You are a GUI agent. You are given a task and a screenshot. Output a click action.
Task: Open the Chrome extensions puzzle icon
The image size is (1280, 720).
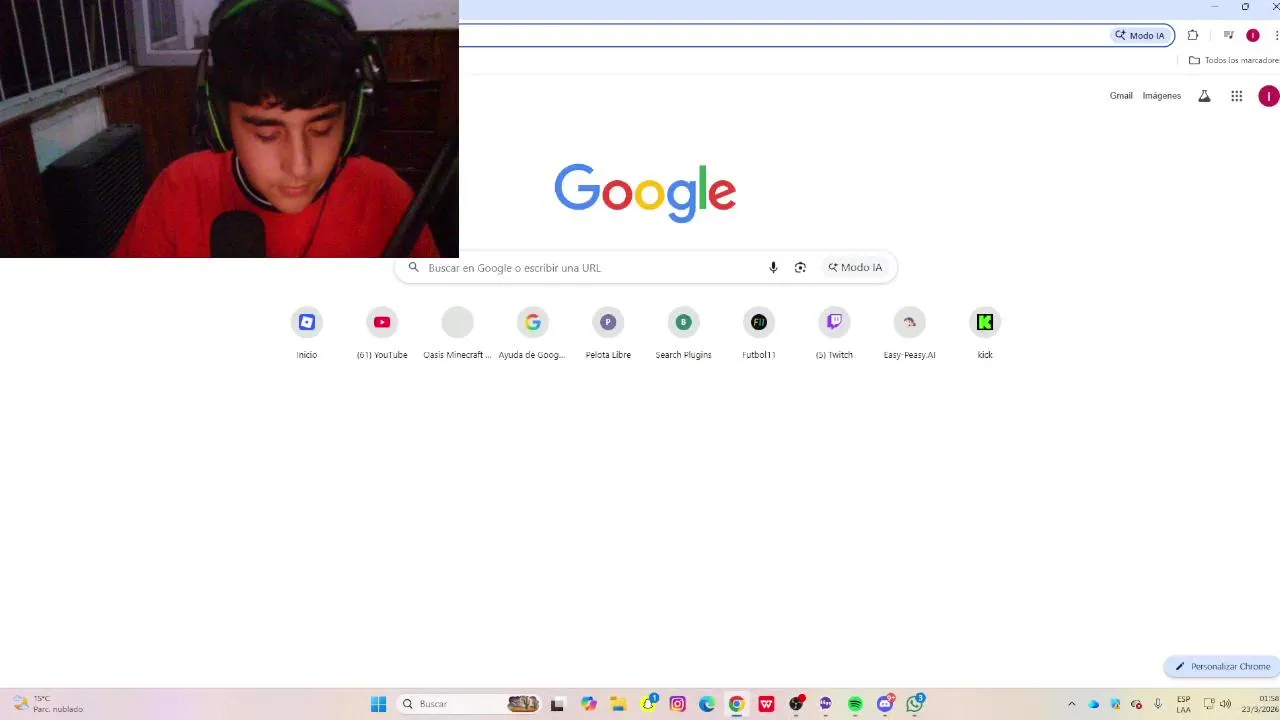(1193, 35)
